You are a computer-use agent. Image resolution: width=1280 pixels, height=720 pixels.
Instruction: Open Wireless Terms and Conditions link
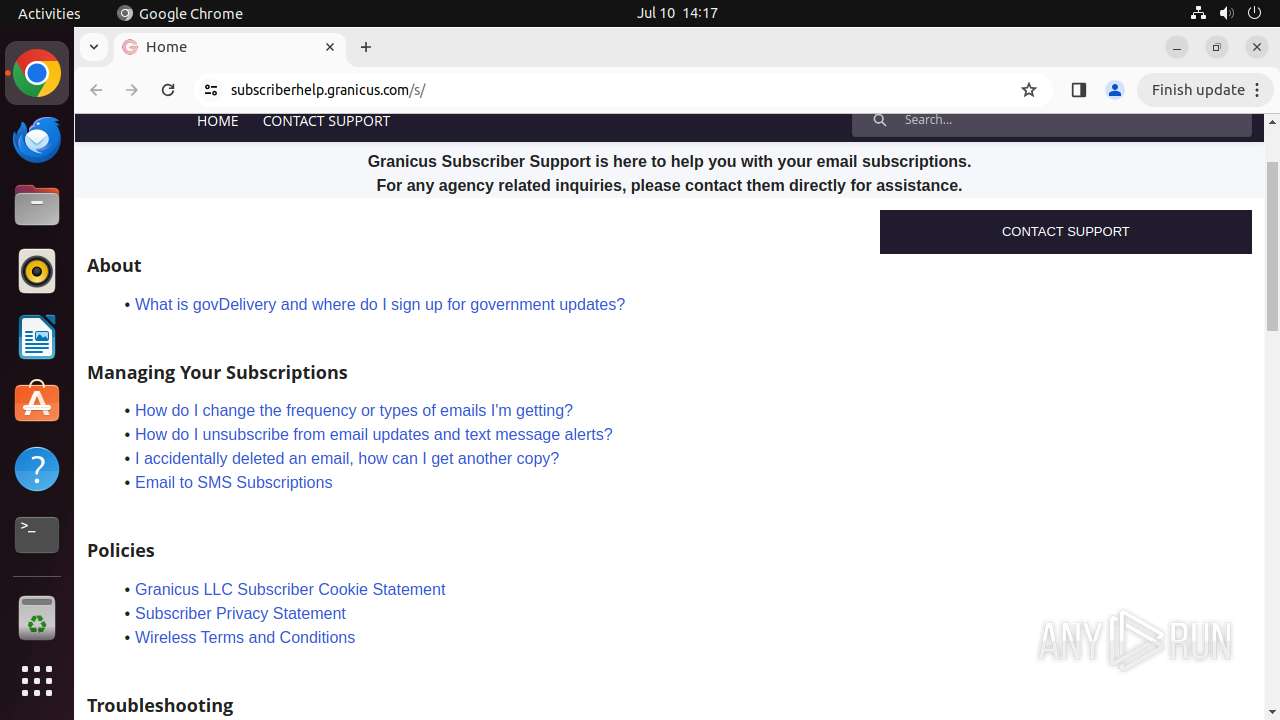tap(245, 637)
